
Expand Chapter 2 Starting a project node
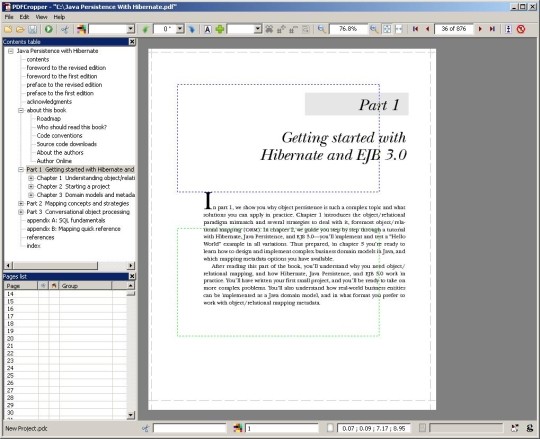[31, 187]
